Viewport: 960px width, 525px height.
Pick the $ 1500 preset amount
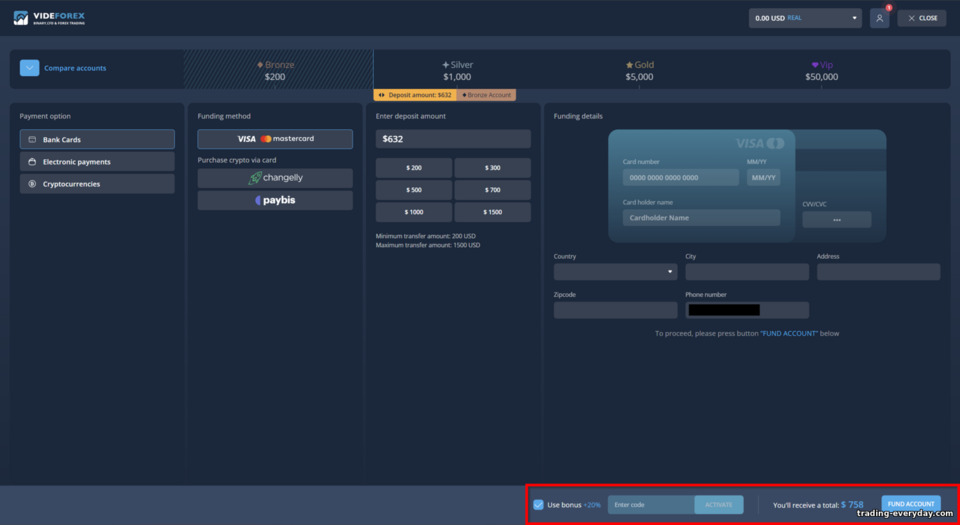click(492, 212)
